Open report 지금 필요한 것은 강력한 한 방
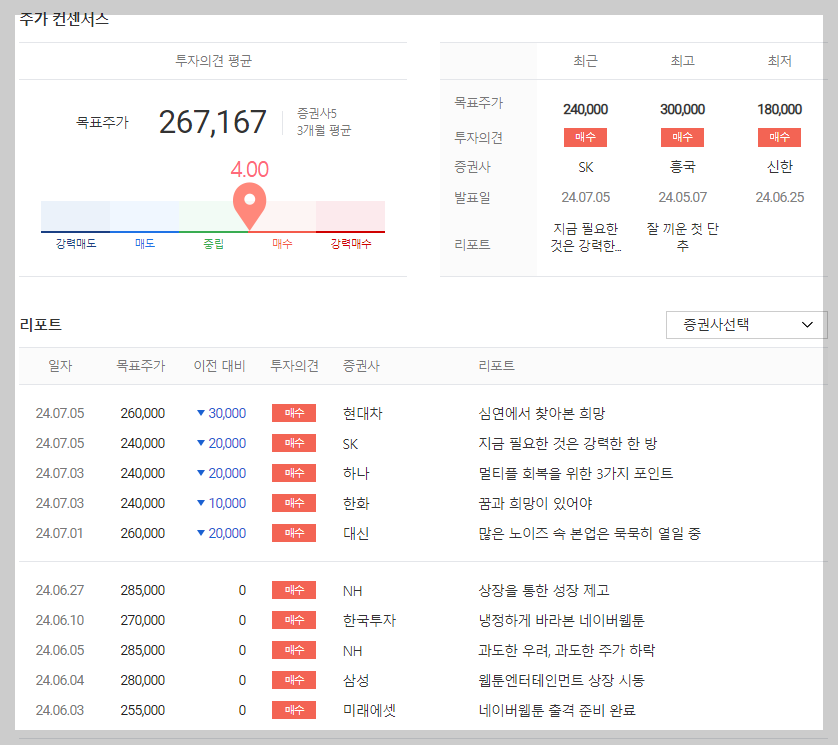838x745 pixels. (568, 443)
